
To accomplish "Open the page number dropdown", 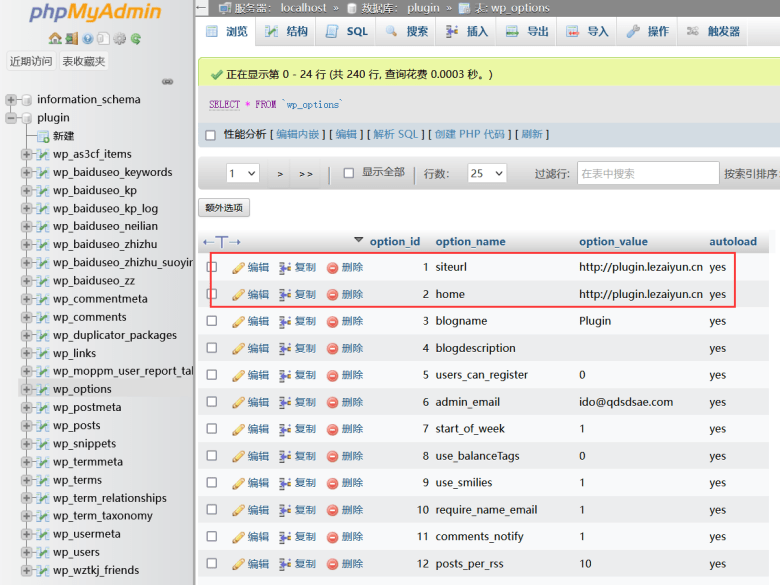I will coord(242,173).
